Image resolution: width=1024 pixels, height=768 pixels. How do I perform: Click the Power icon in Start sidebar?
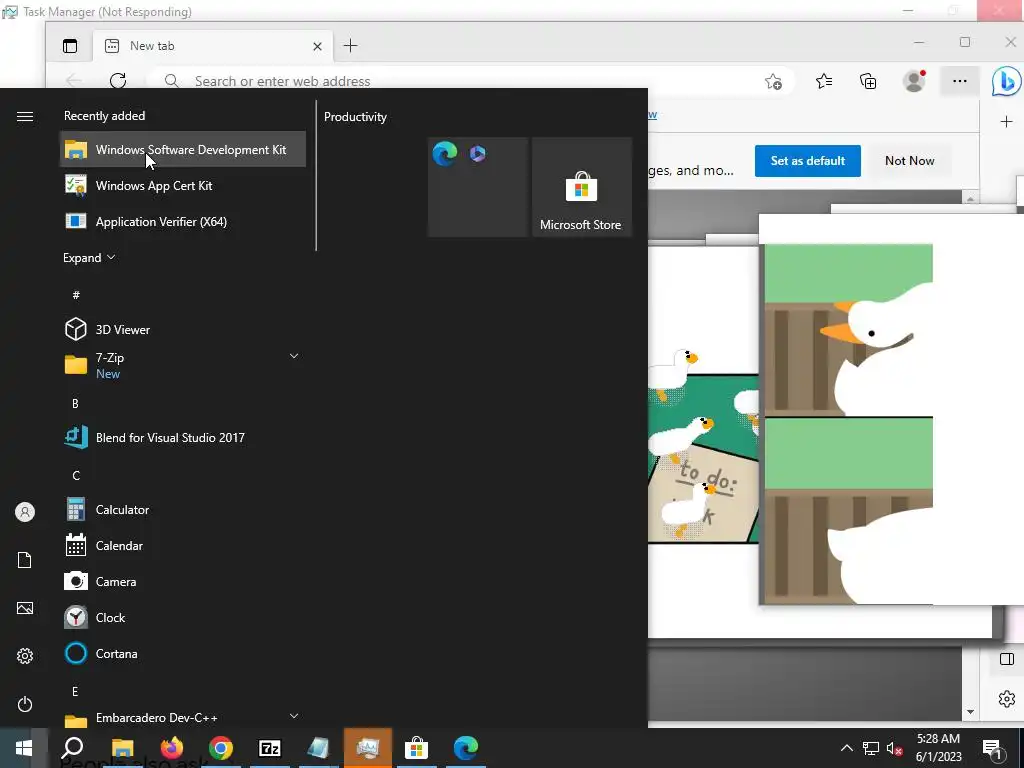[x=25, y=704]
